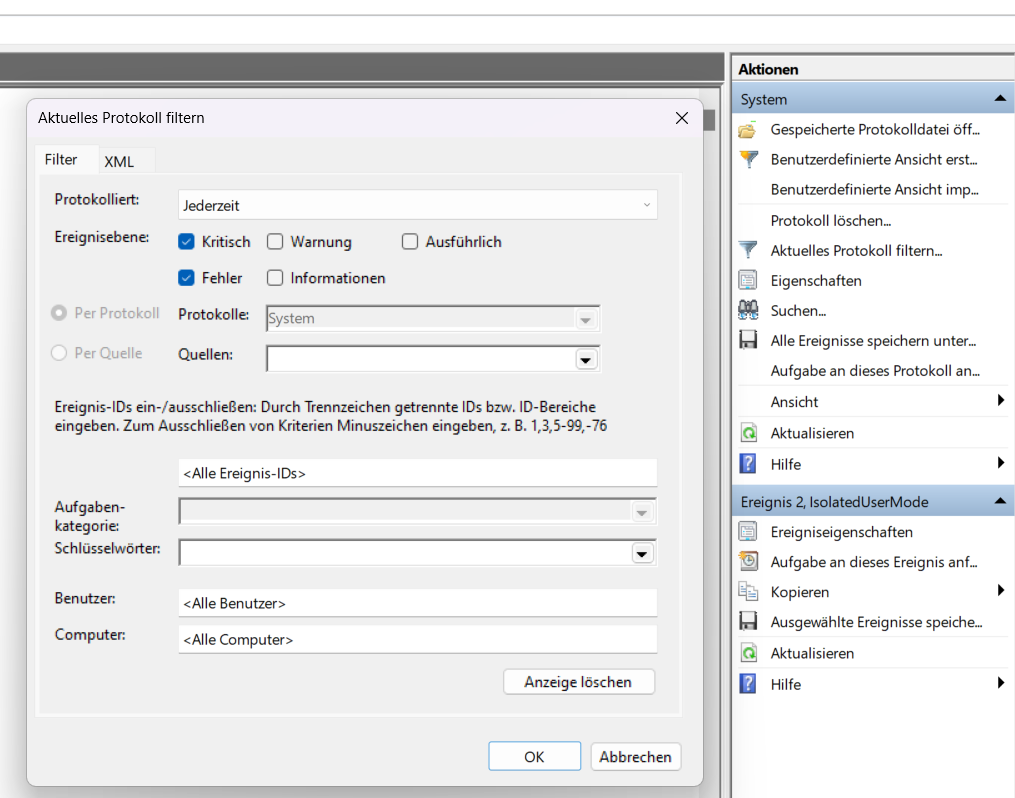Select the Per Quelle radio button

[59, 353]
